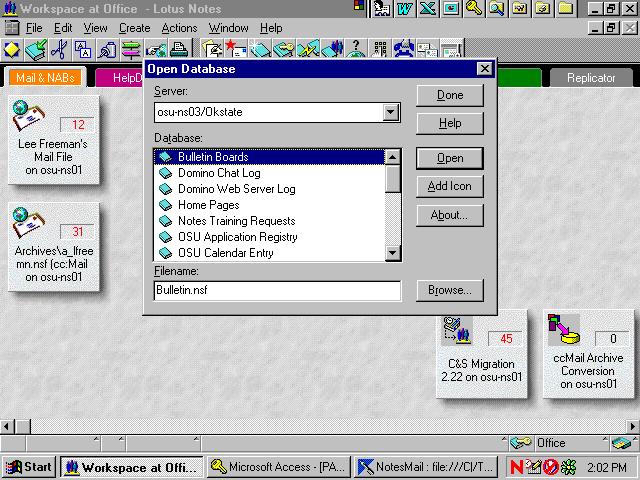Image resolution: width=640 pixels, height=480 pixels.
Task: Click the green and pink signpost SmartIcon
Action: [131, 50]
